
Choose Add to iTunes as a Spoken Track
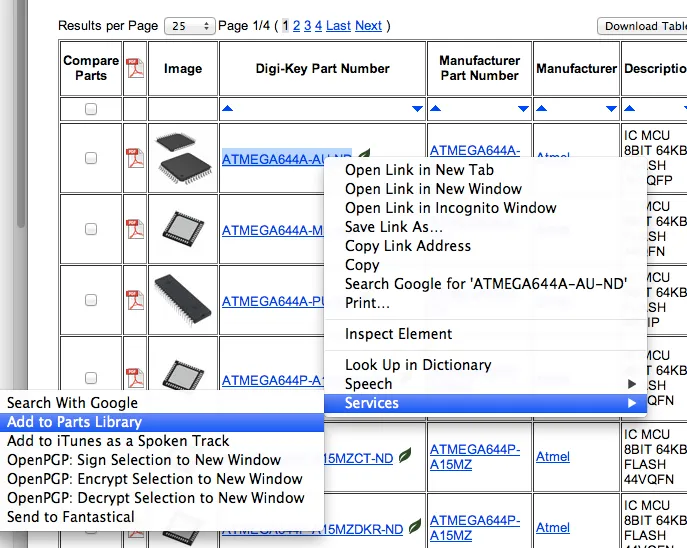(162, 441)
